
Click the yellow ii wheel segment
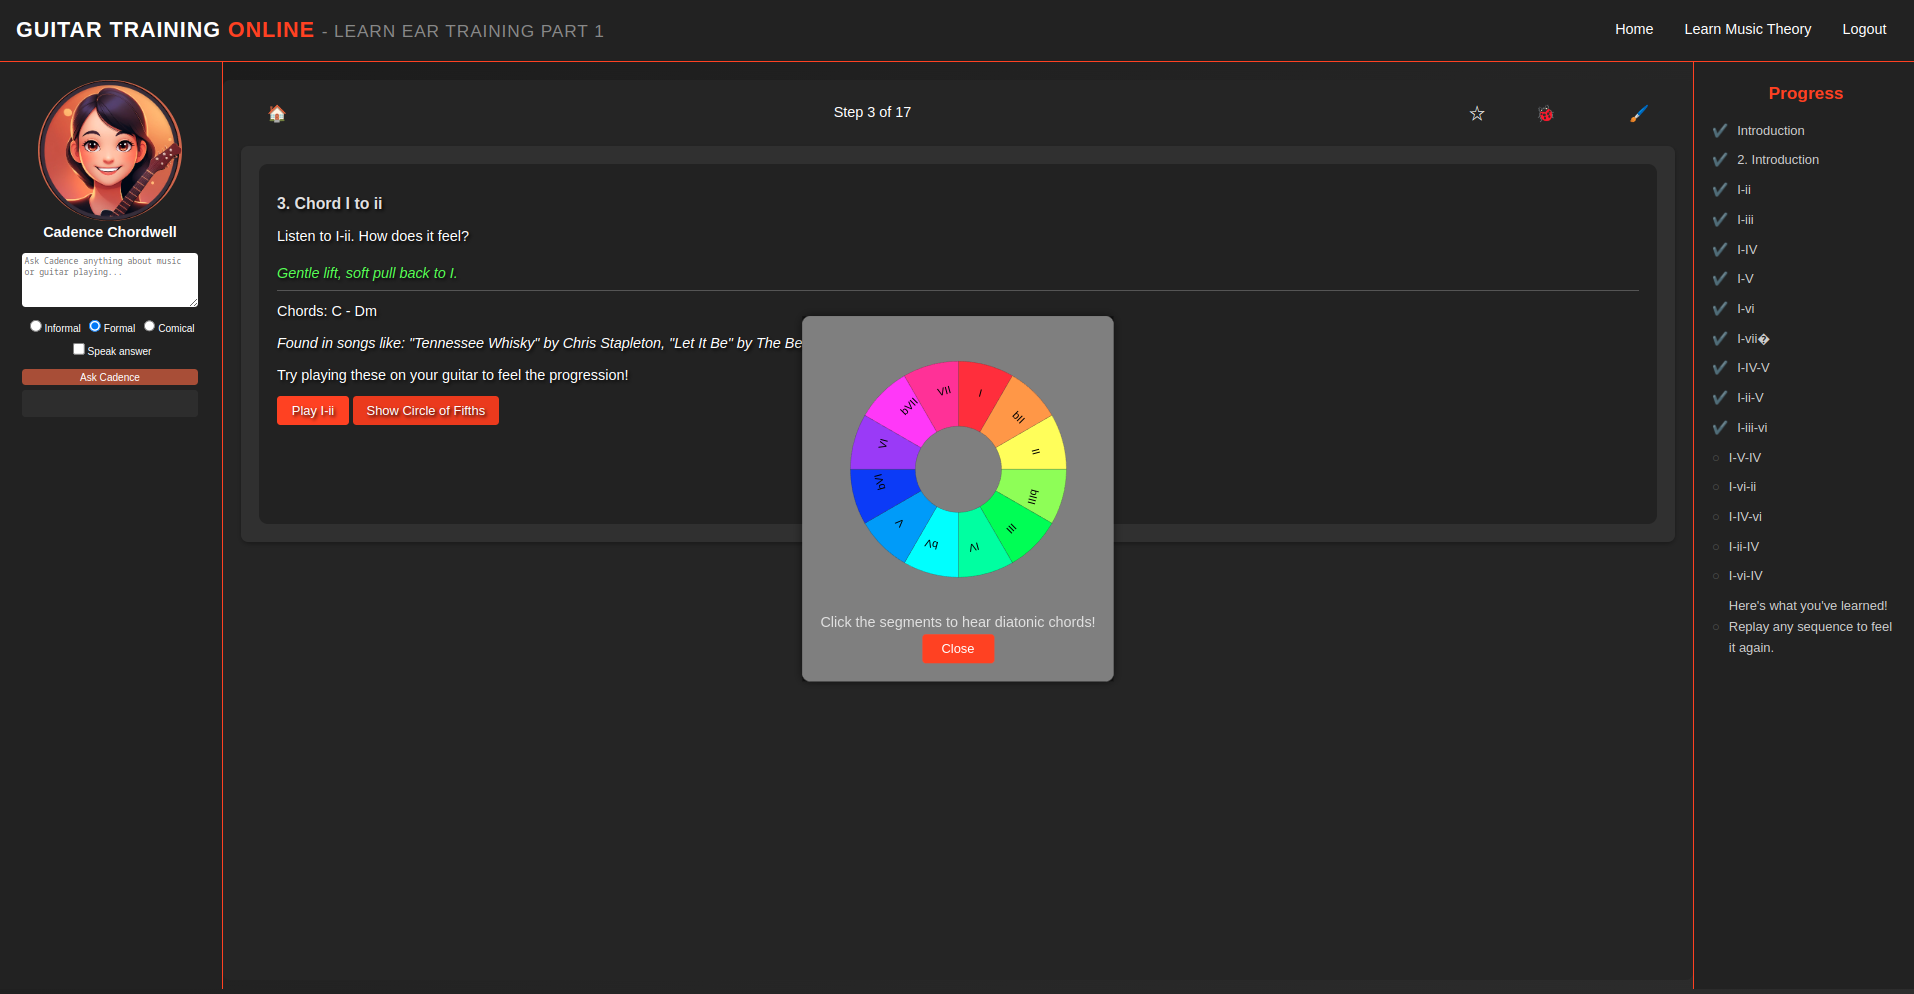[x=1035, y=451]
